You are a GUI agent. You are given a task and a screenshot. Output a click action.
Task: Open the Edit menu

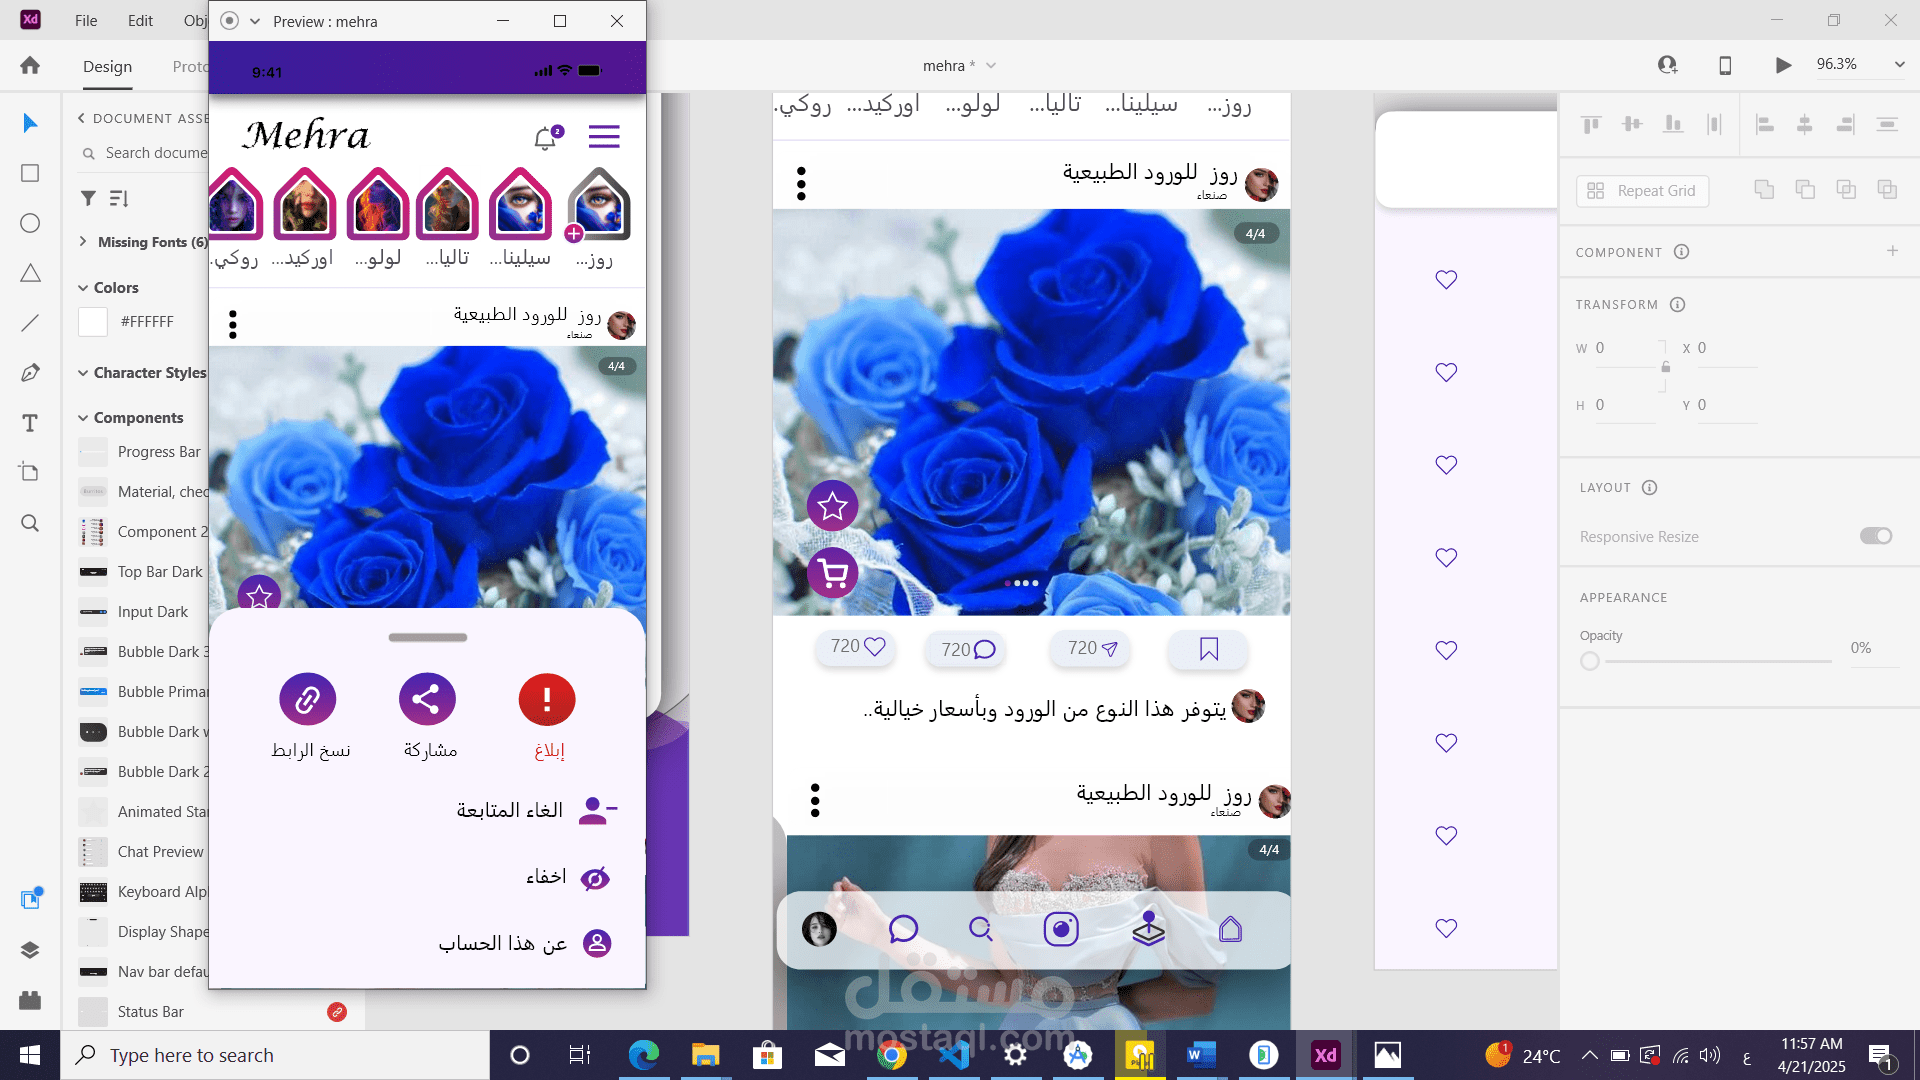[x=140, y=20]
